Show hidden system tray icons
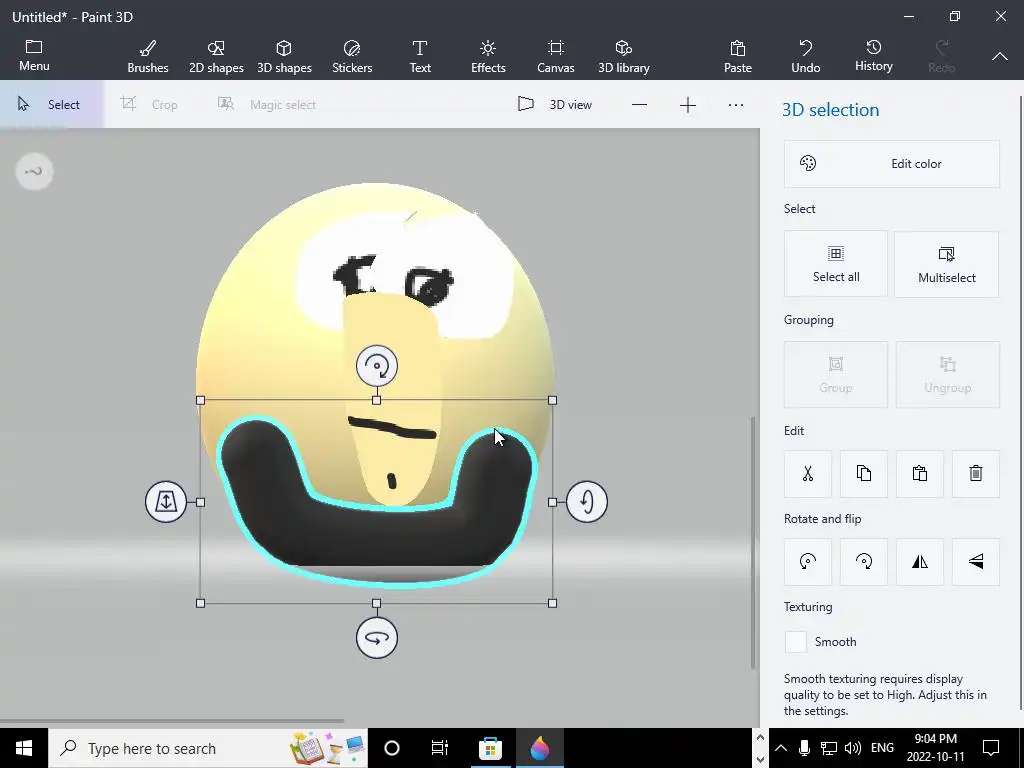Screen dimensions: 1024x768 pos(781,748)
